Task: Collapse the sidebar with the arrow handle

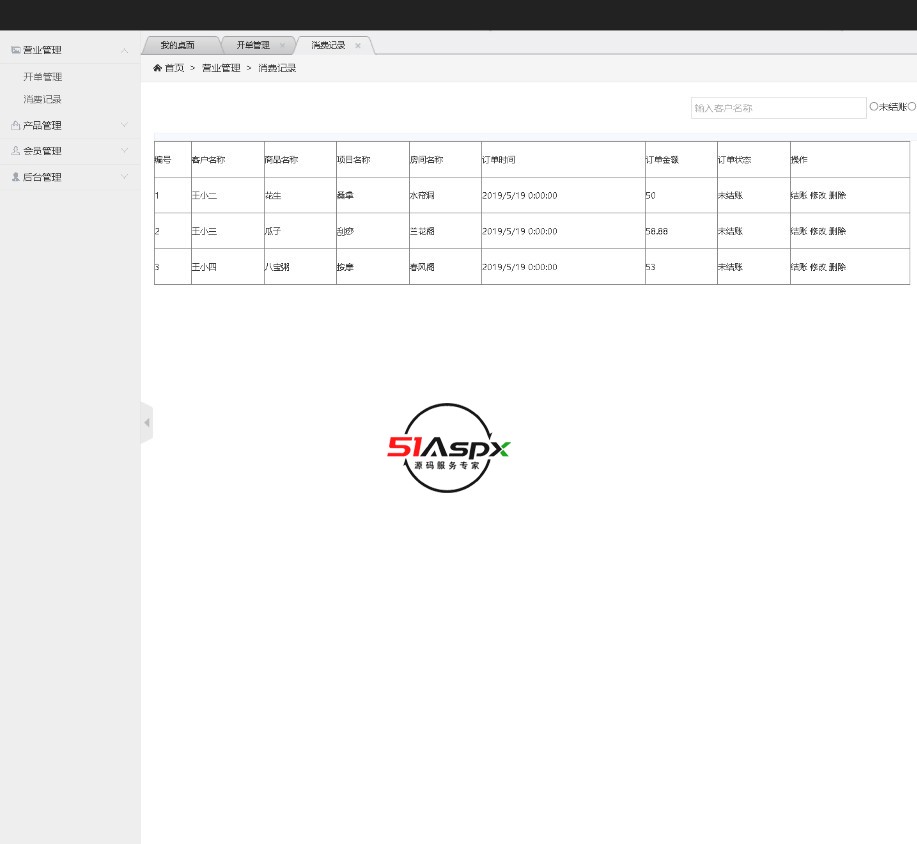Action: [x=147, y=422]
